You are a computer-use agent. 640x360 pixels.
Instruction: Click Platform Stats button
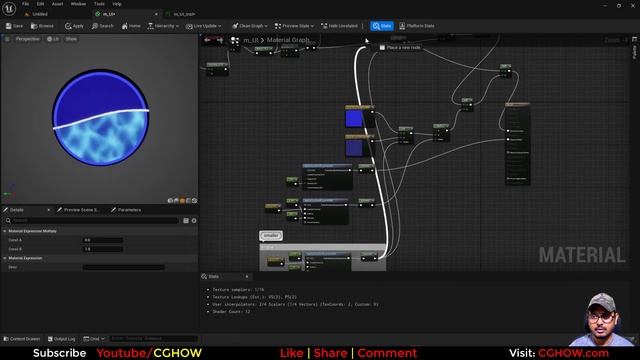pyautogui.click(x=417, y=26)
